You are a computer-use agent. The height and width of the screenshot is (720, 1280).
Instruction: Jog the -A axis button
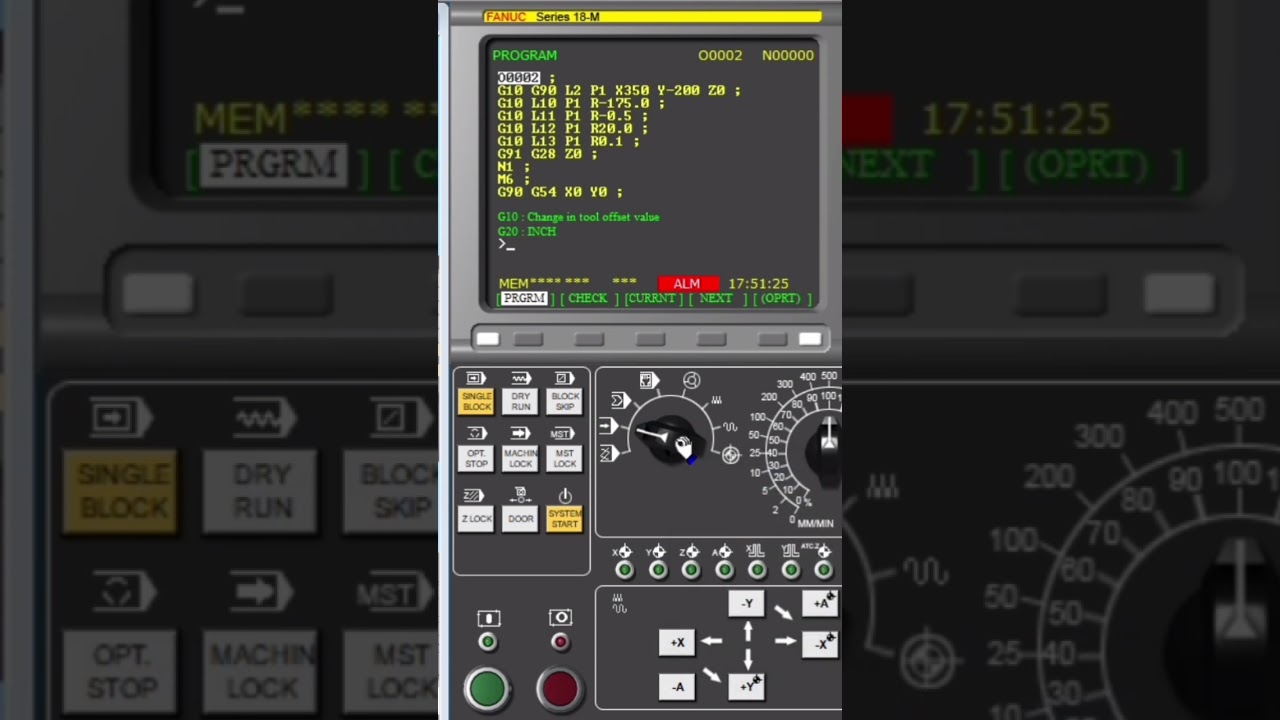click(x=677, y=686)
